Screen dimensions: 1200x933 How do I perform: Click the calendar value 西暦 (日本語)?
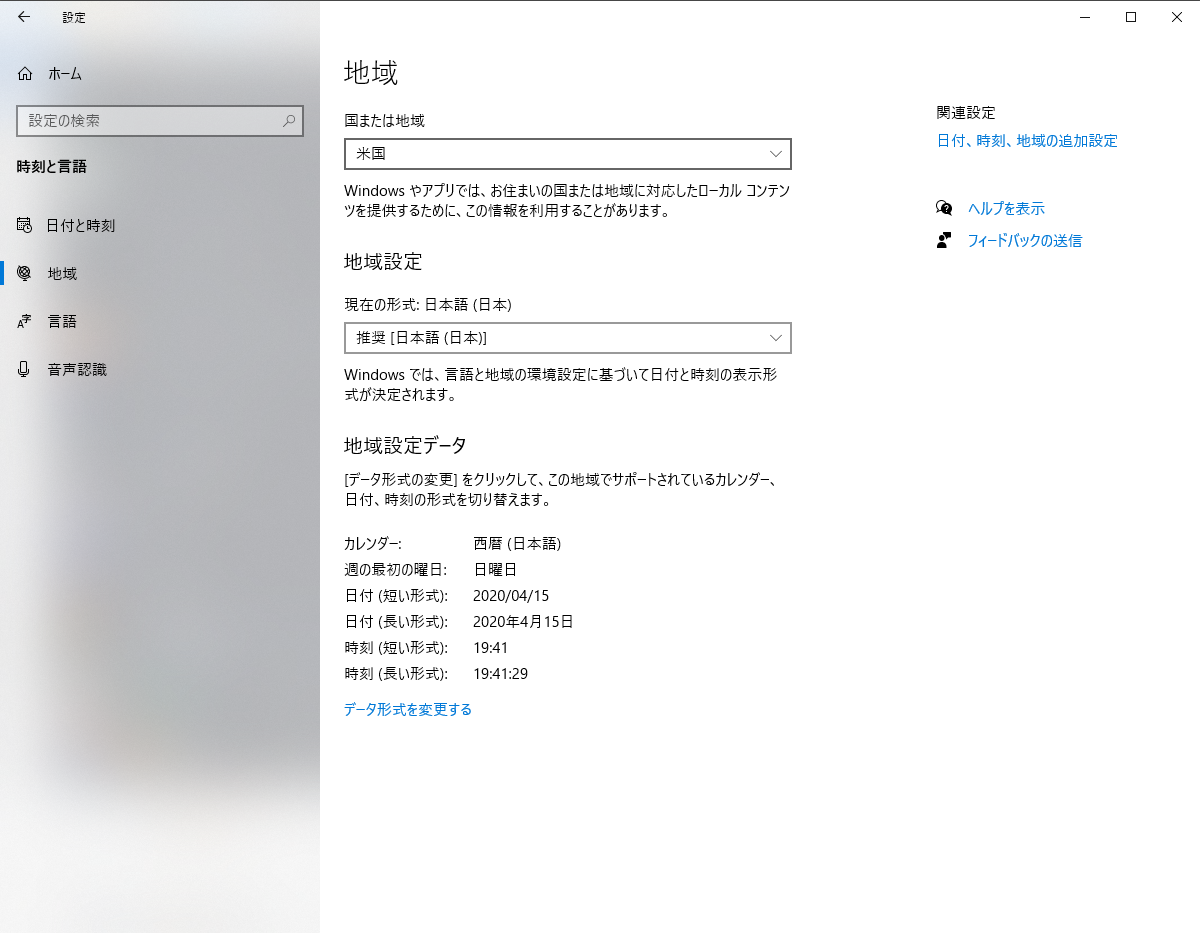[517, 543]
